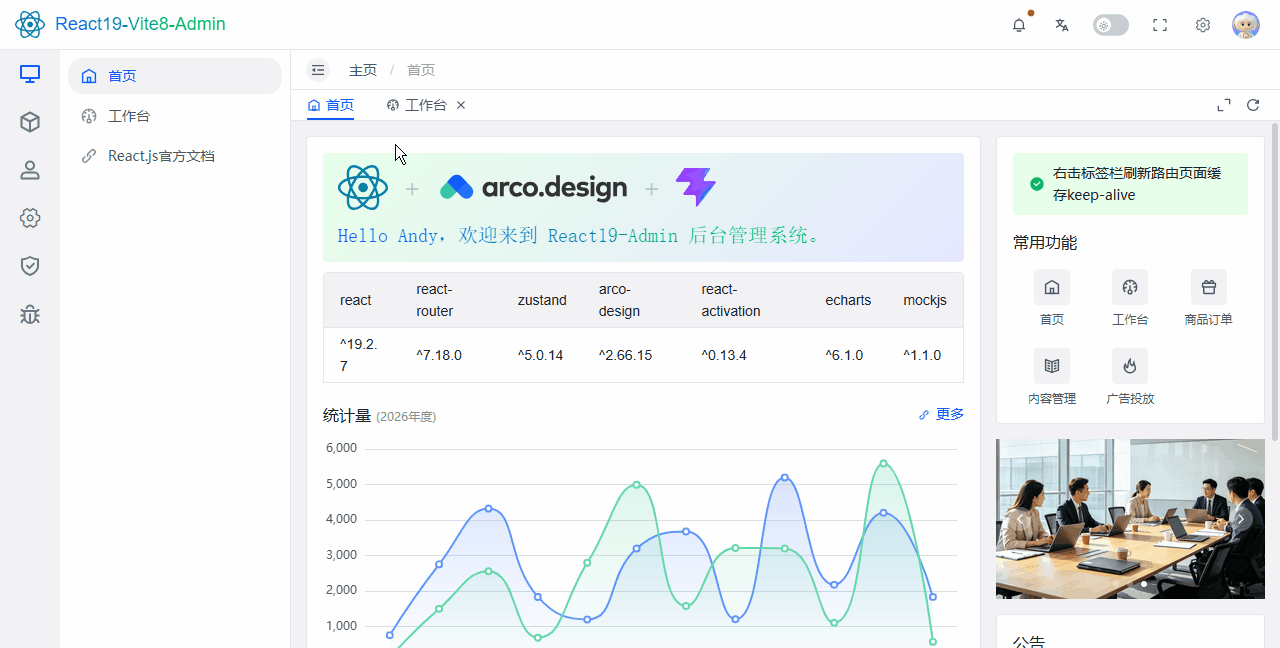Click the 常用功能 heading
This screenshot has width=1280, height=648.
(1045, 243)
